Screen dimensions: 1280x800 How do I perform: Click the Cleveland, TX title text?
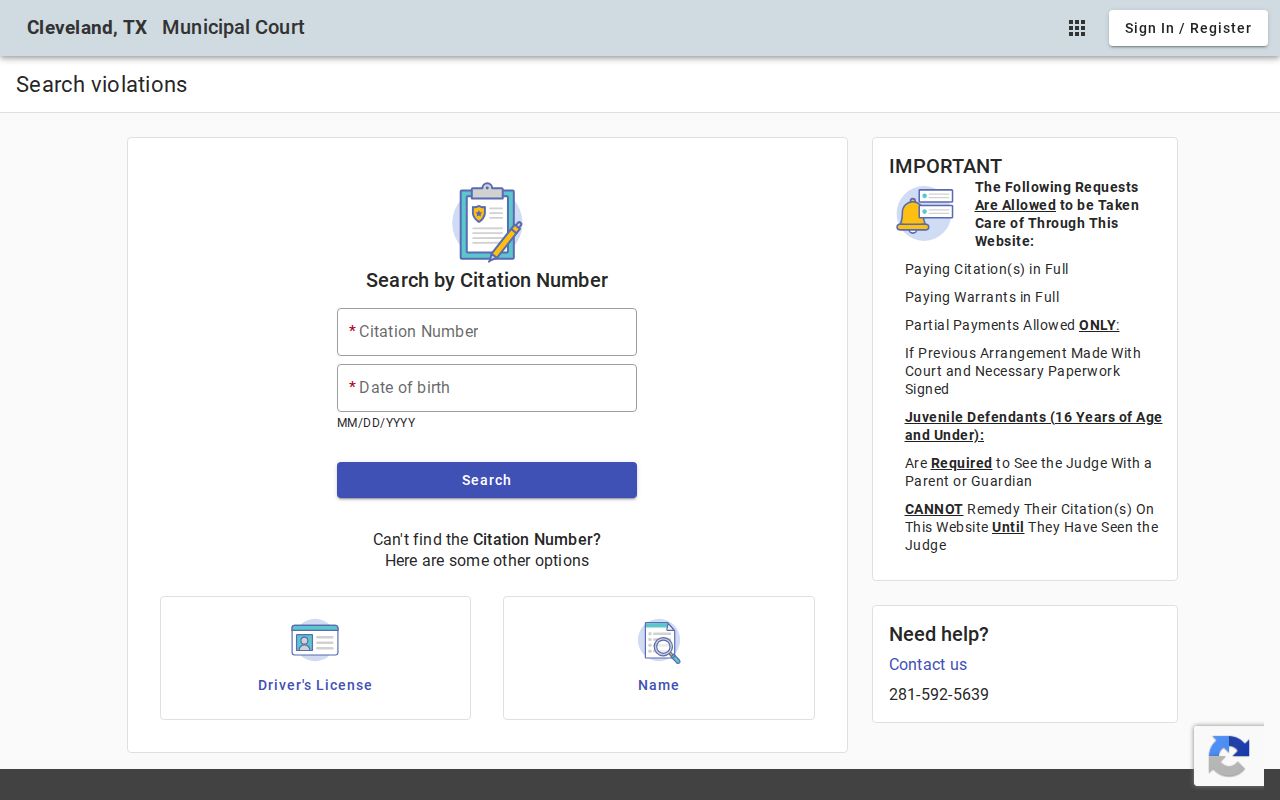pos(87,28)
